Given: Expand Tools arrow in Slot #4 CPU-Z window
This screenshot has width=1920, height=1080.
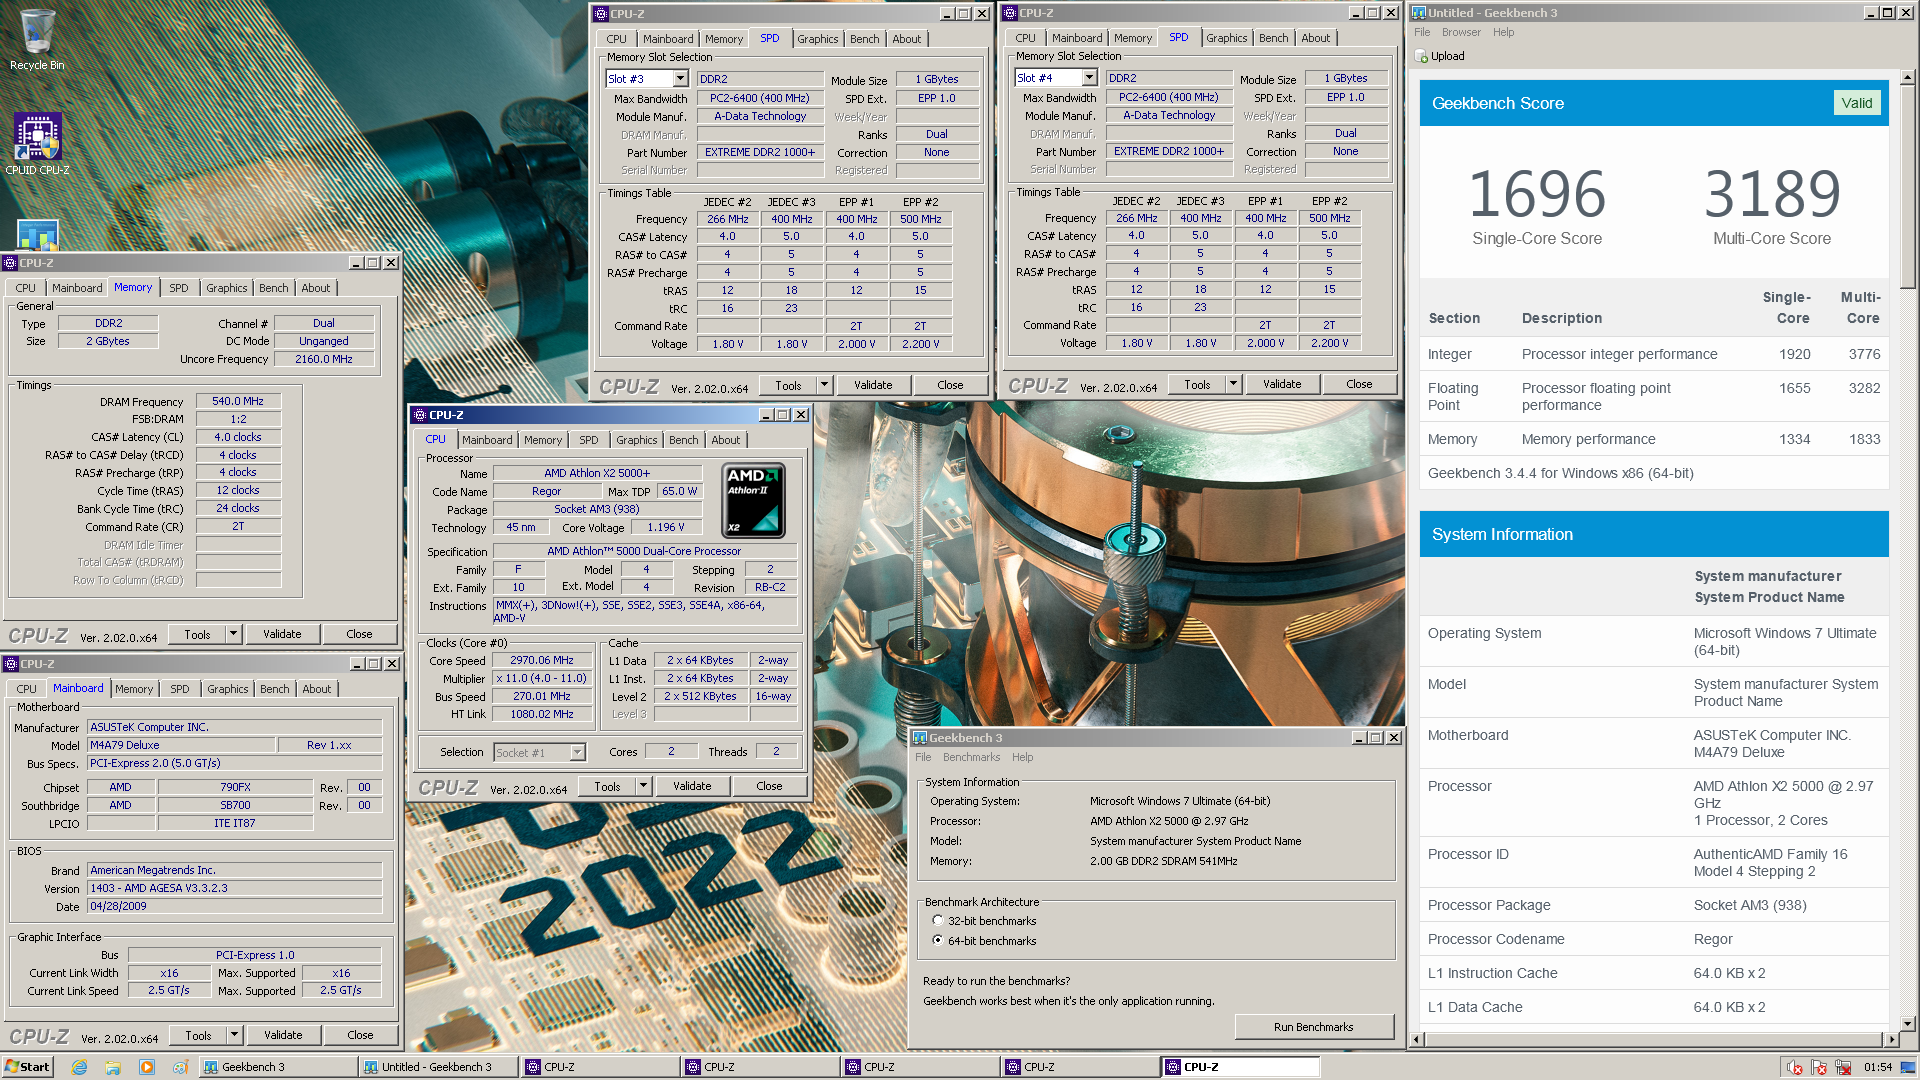Looking at the screenshot, I should coord(1233,384).
